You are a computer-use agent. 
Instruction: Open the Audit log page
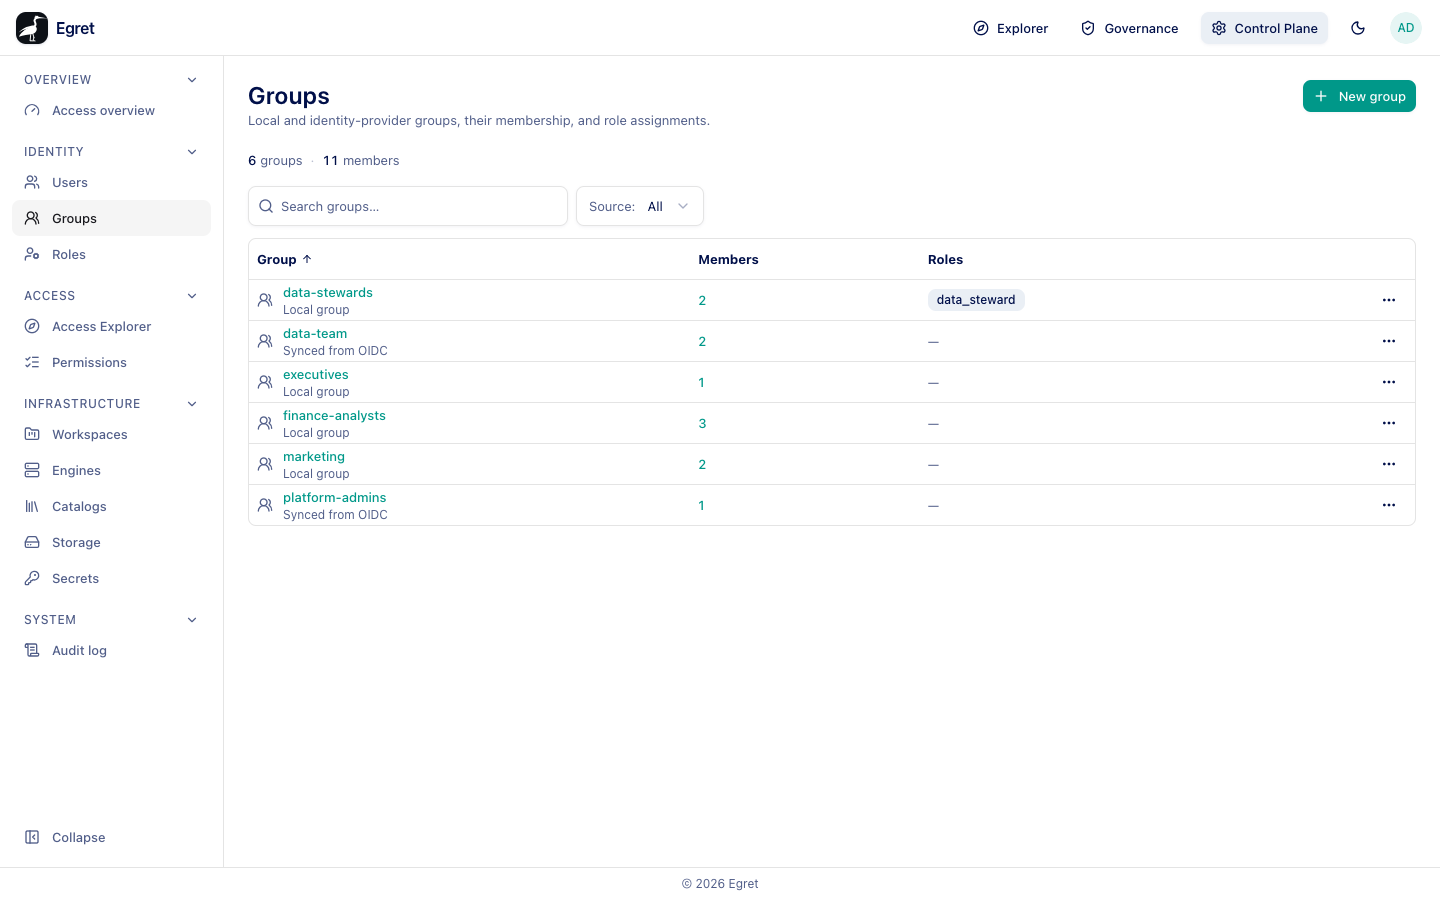111,650
